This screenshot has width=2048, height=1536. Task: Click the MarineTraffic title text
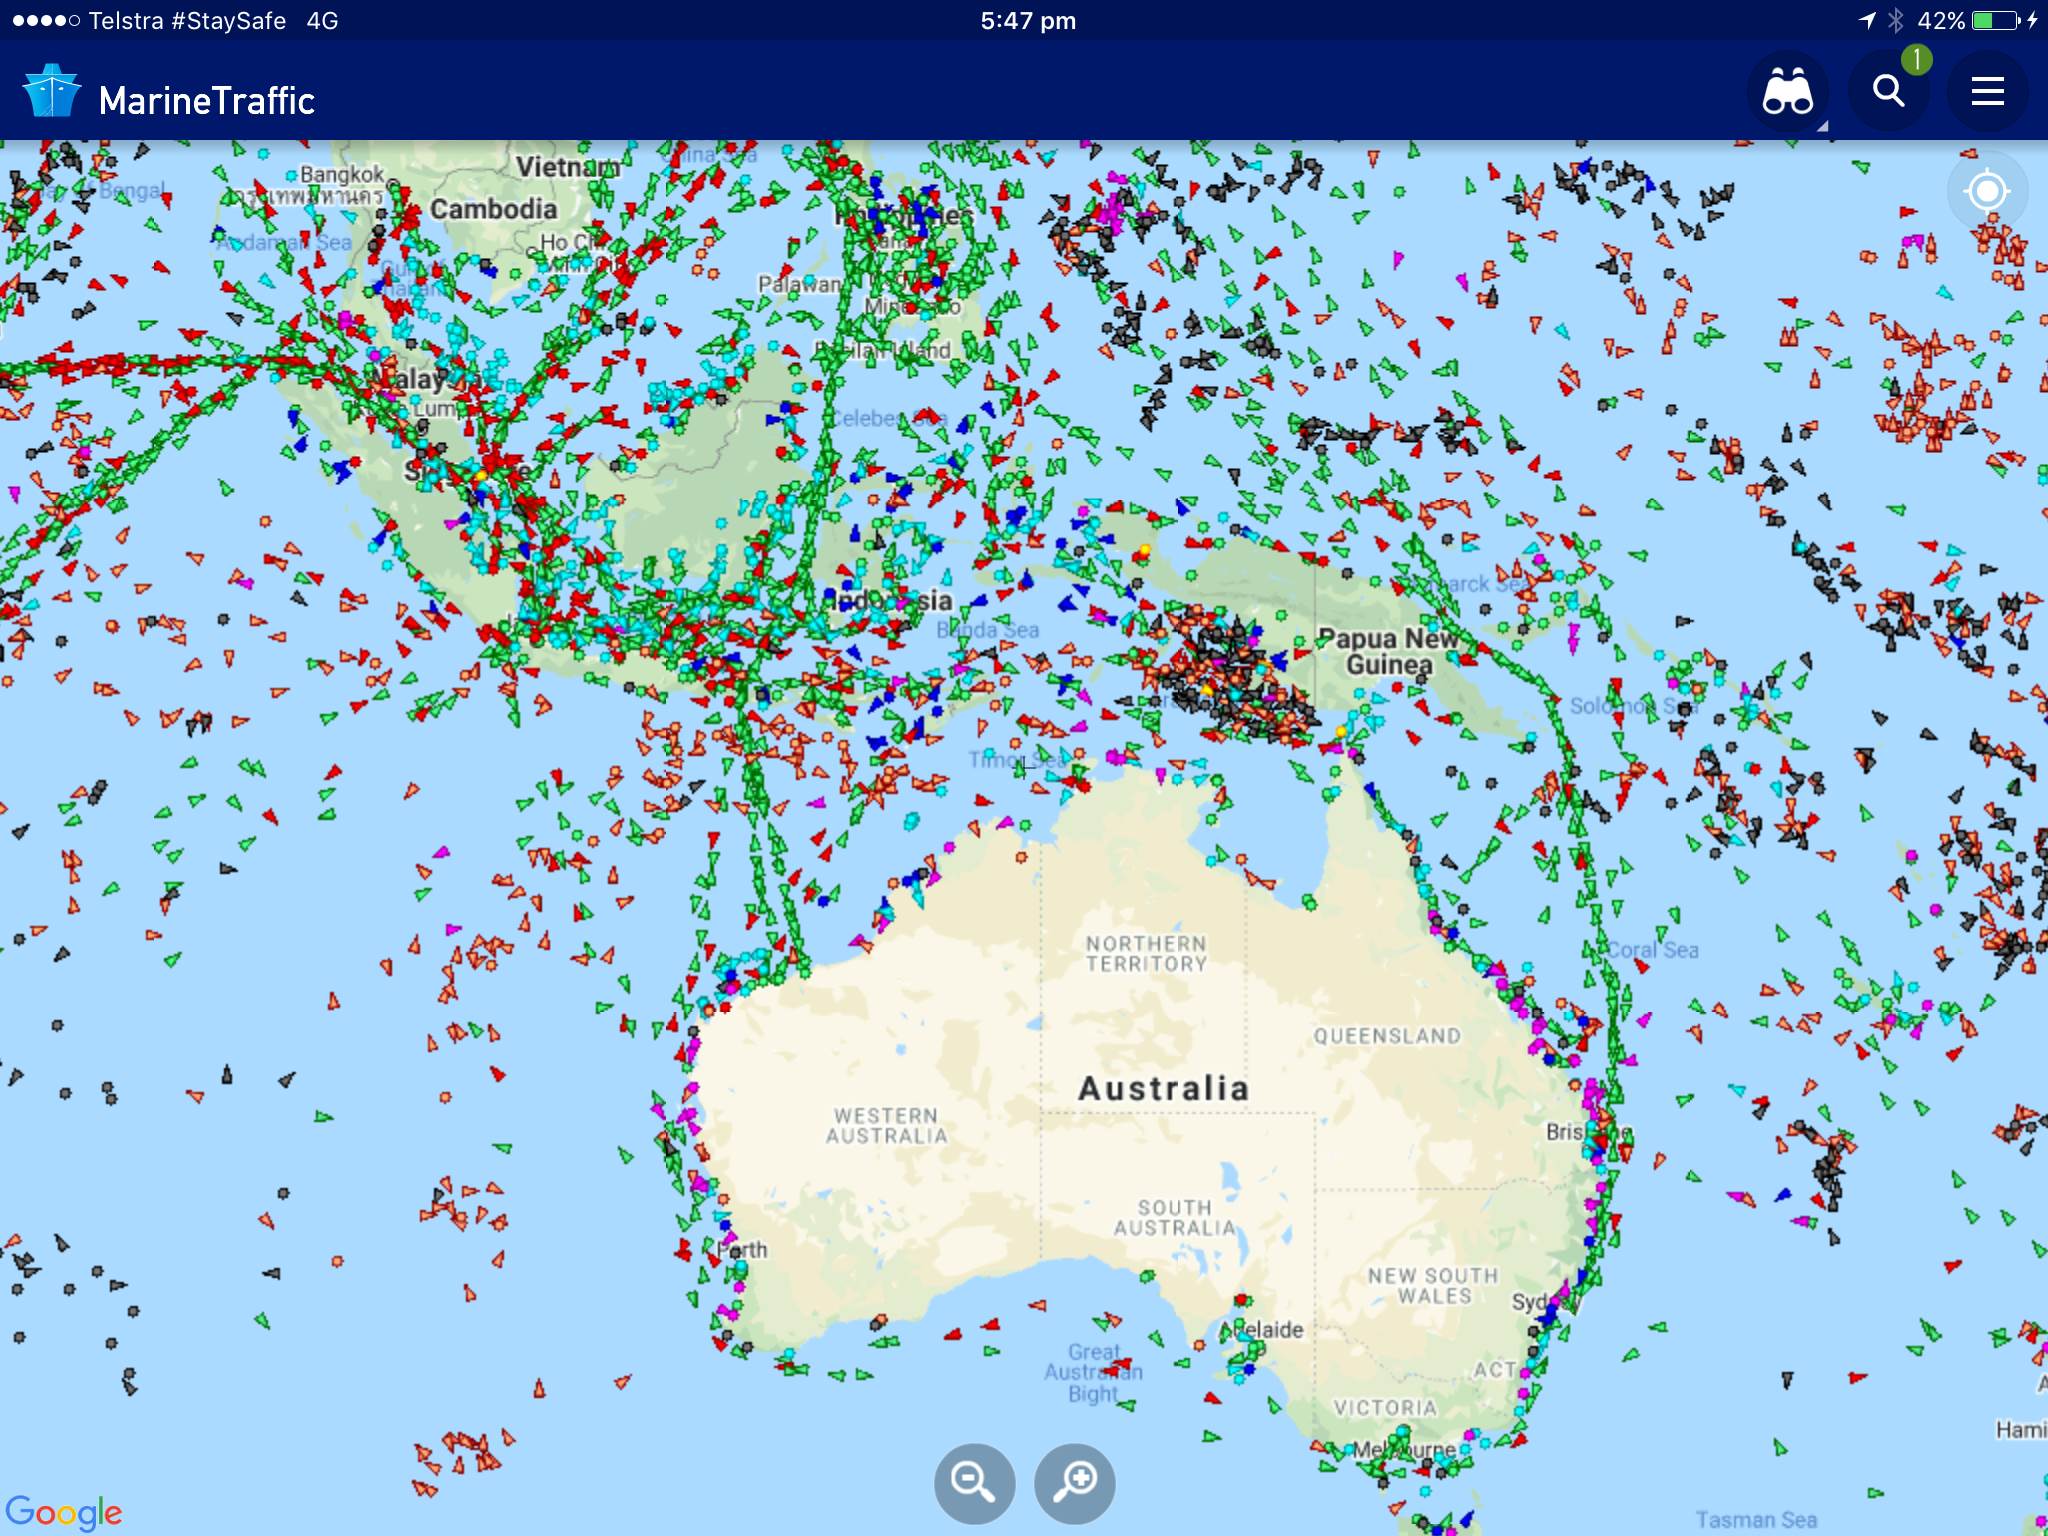click(207, 101)
